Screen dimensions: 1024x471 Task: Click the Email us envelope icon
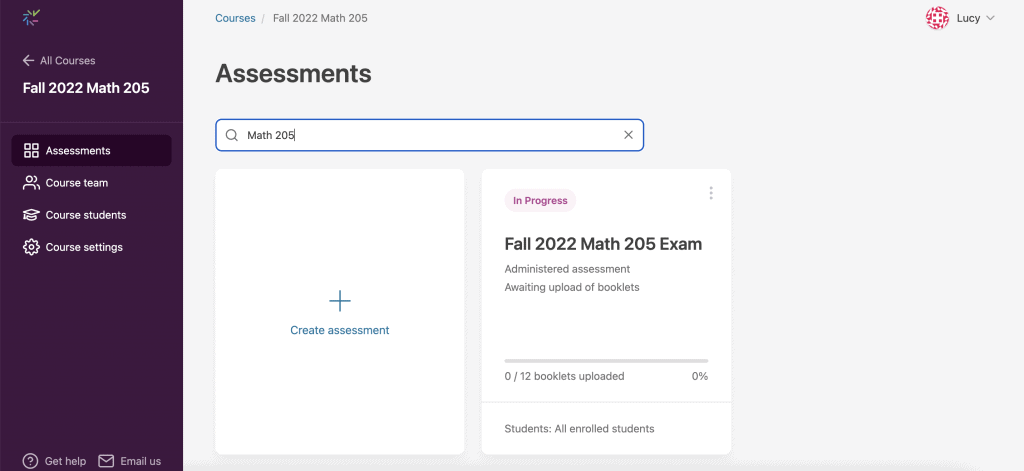[106, 461]
